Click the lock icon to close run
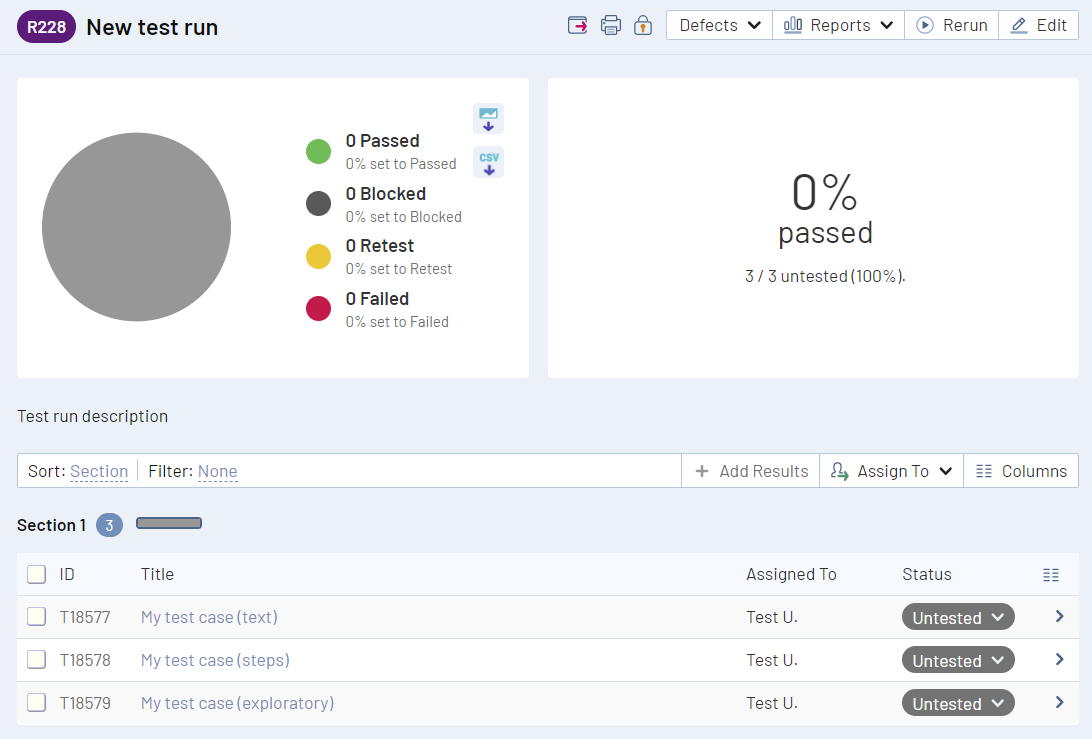Screen dimensions: 1092x739 [642, 25]
